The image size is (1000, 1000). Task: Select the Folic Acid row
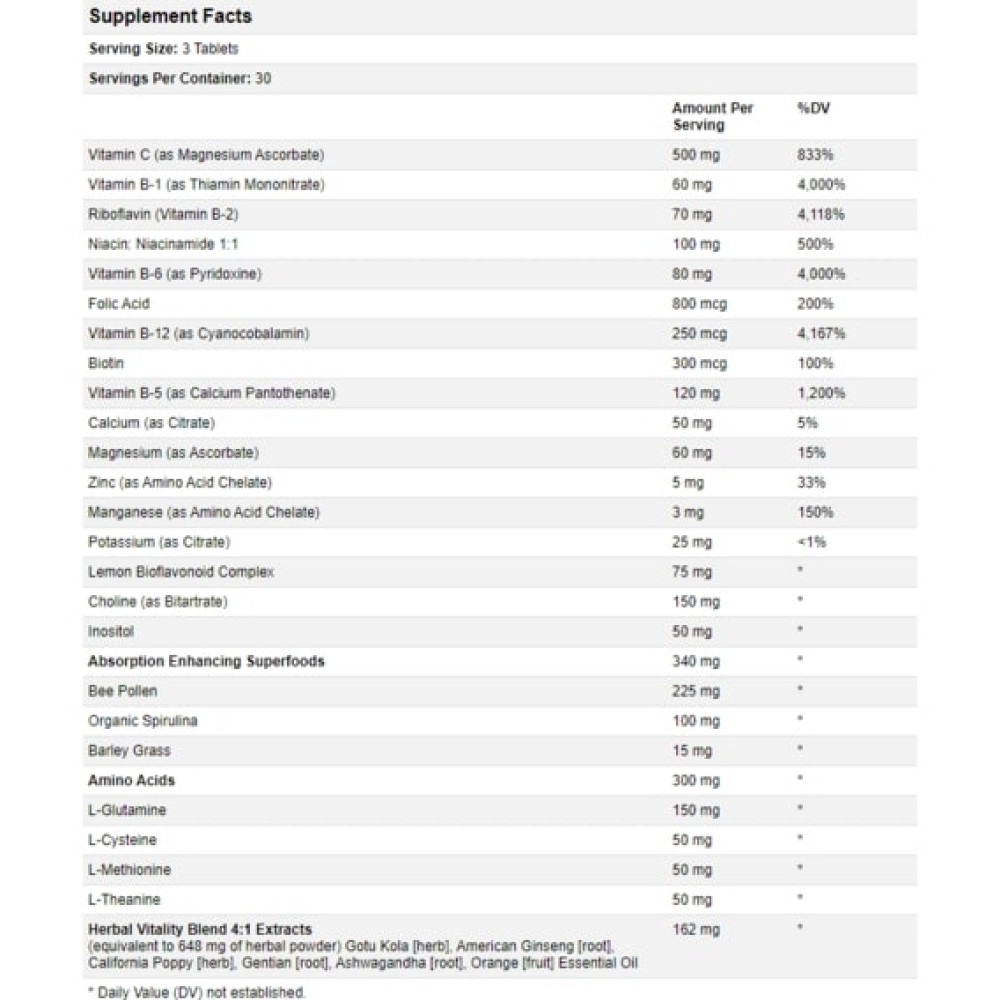[500, 304]
